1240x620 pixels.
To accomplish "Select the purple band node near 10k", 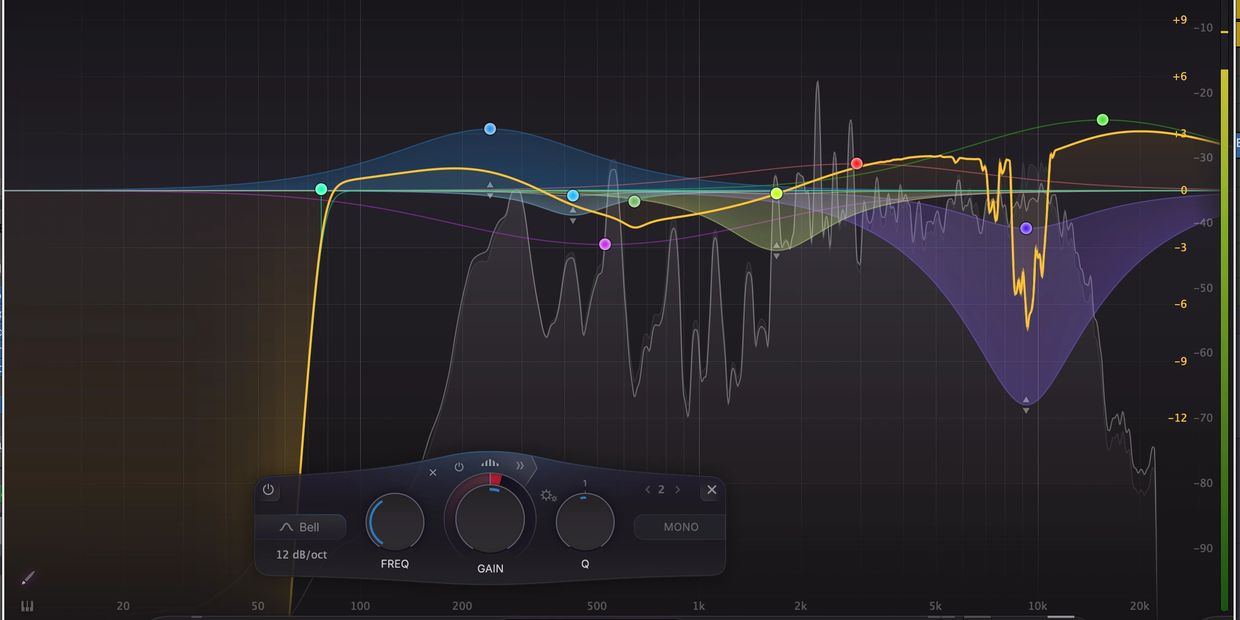I will click(x=1026, y=228).
